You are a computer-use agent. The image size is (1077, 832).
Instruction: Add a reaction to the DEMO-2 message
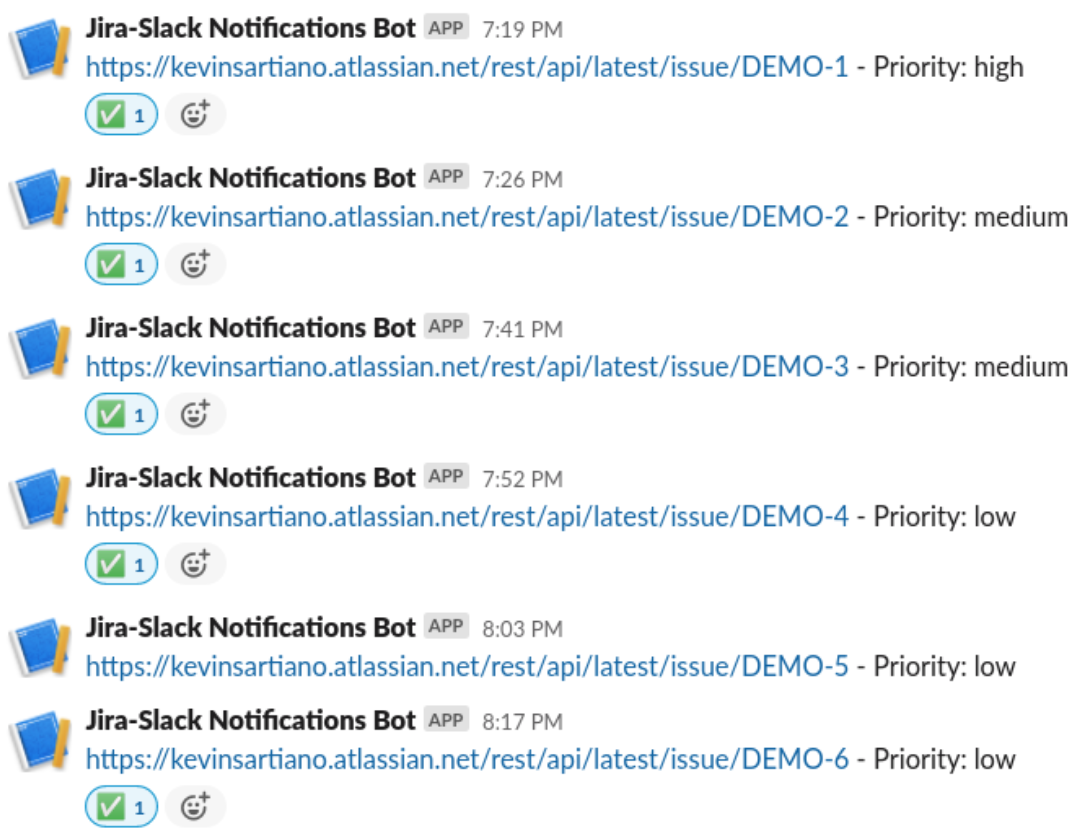(196, 265)
